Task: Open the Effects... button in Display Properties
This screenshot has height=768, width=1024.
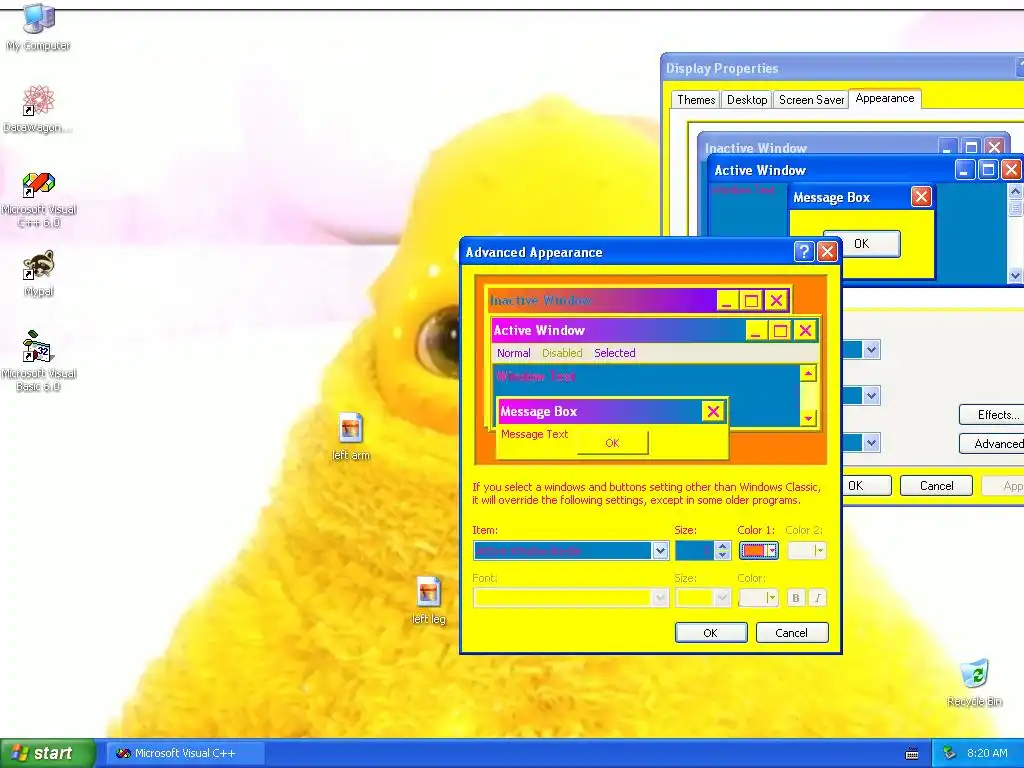Action: [x=991, y=415]
